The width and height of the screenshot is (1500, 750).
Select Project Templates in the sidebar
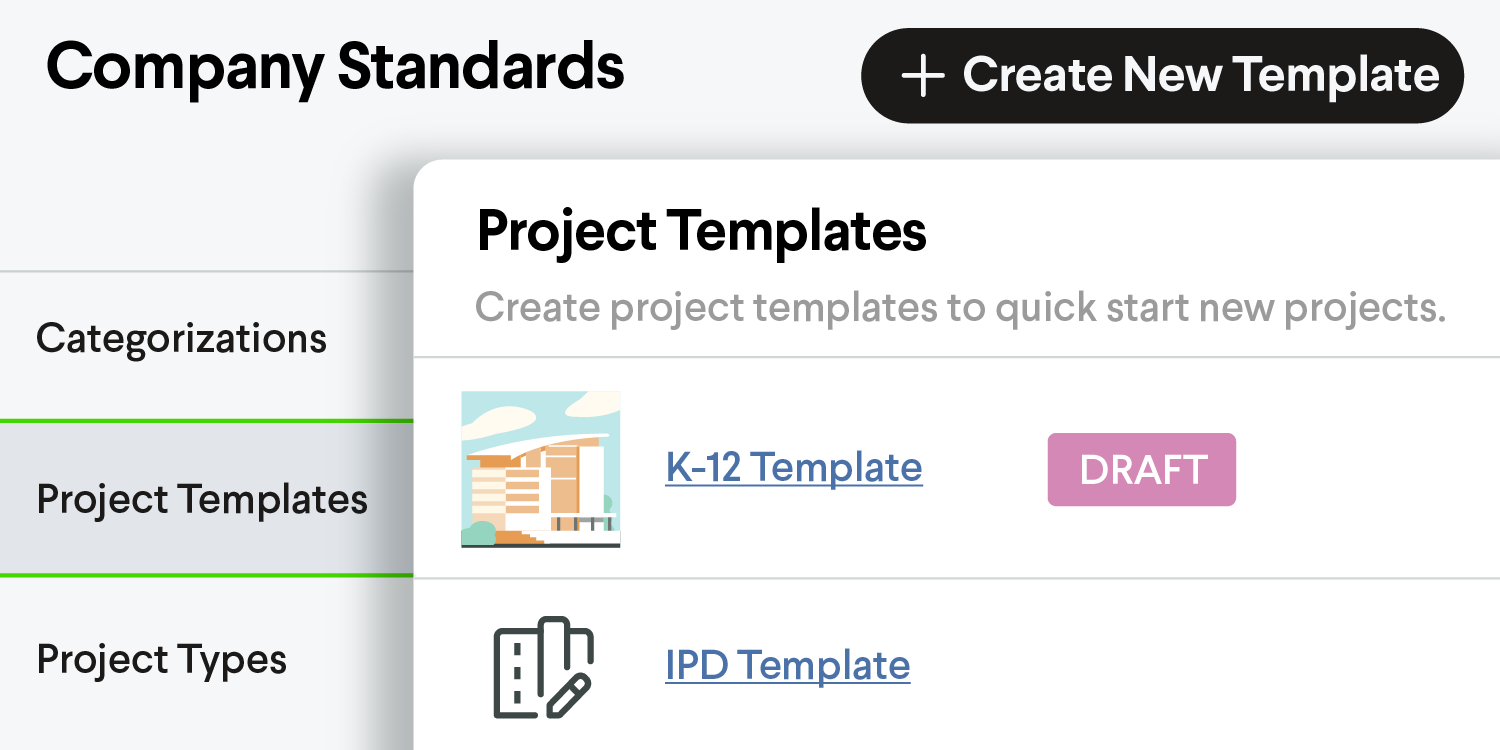[206, 499]
